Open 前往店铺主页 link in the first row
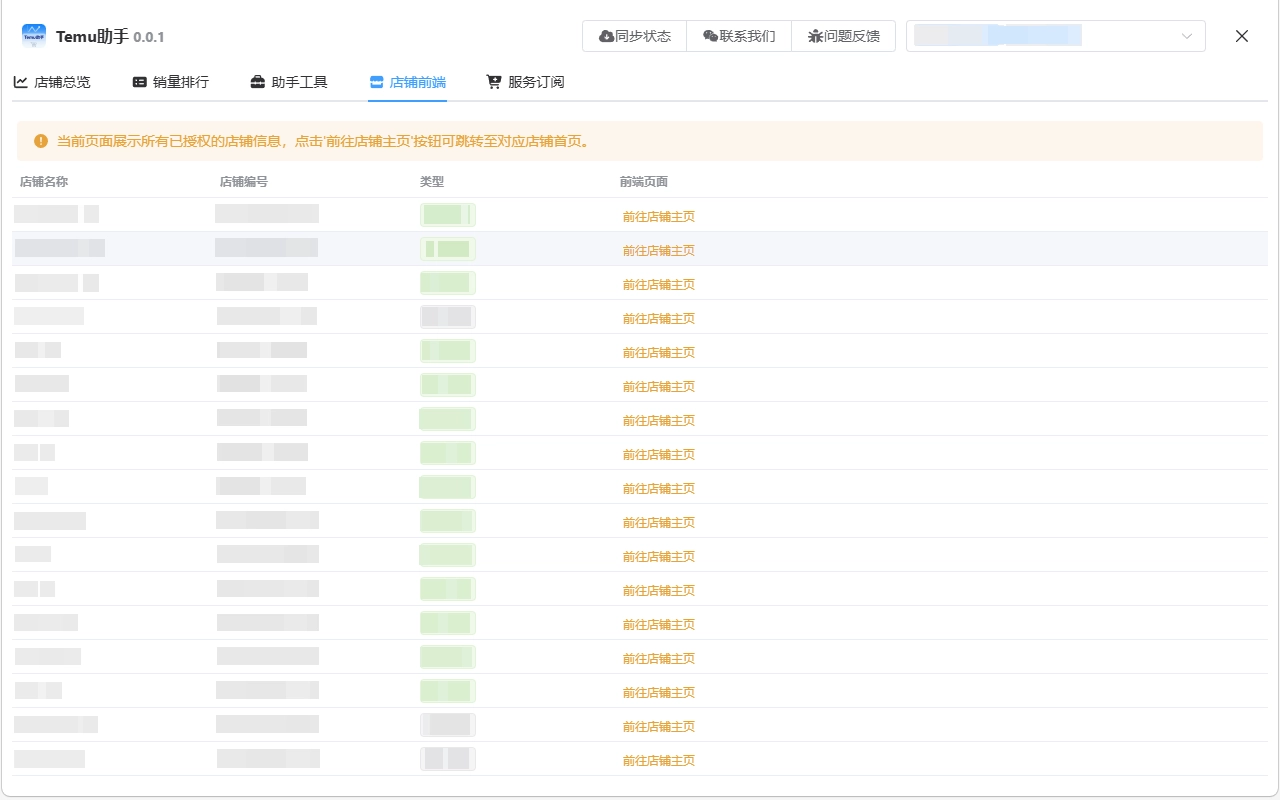1280x800 pixels. pos(658,216)
